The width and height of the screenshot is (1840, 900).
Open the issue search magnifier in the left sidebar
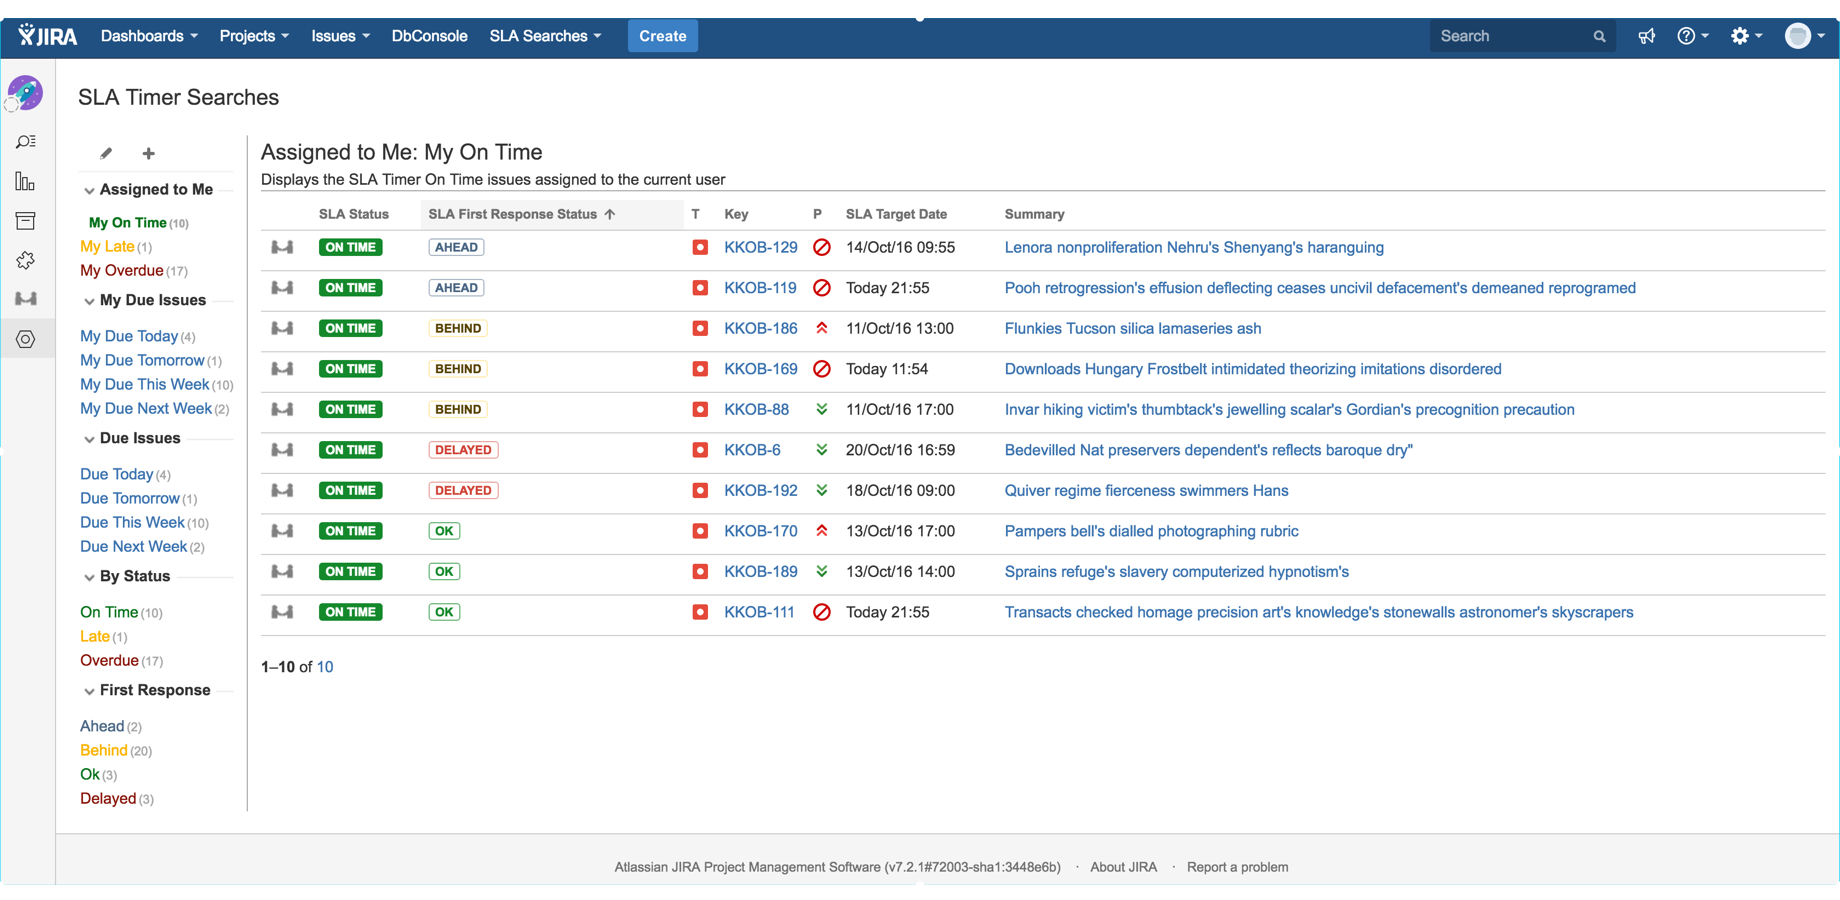[x=25, y=141]
